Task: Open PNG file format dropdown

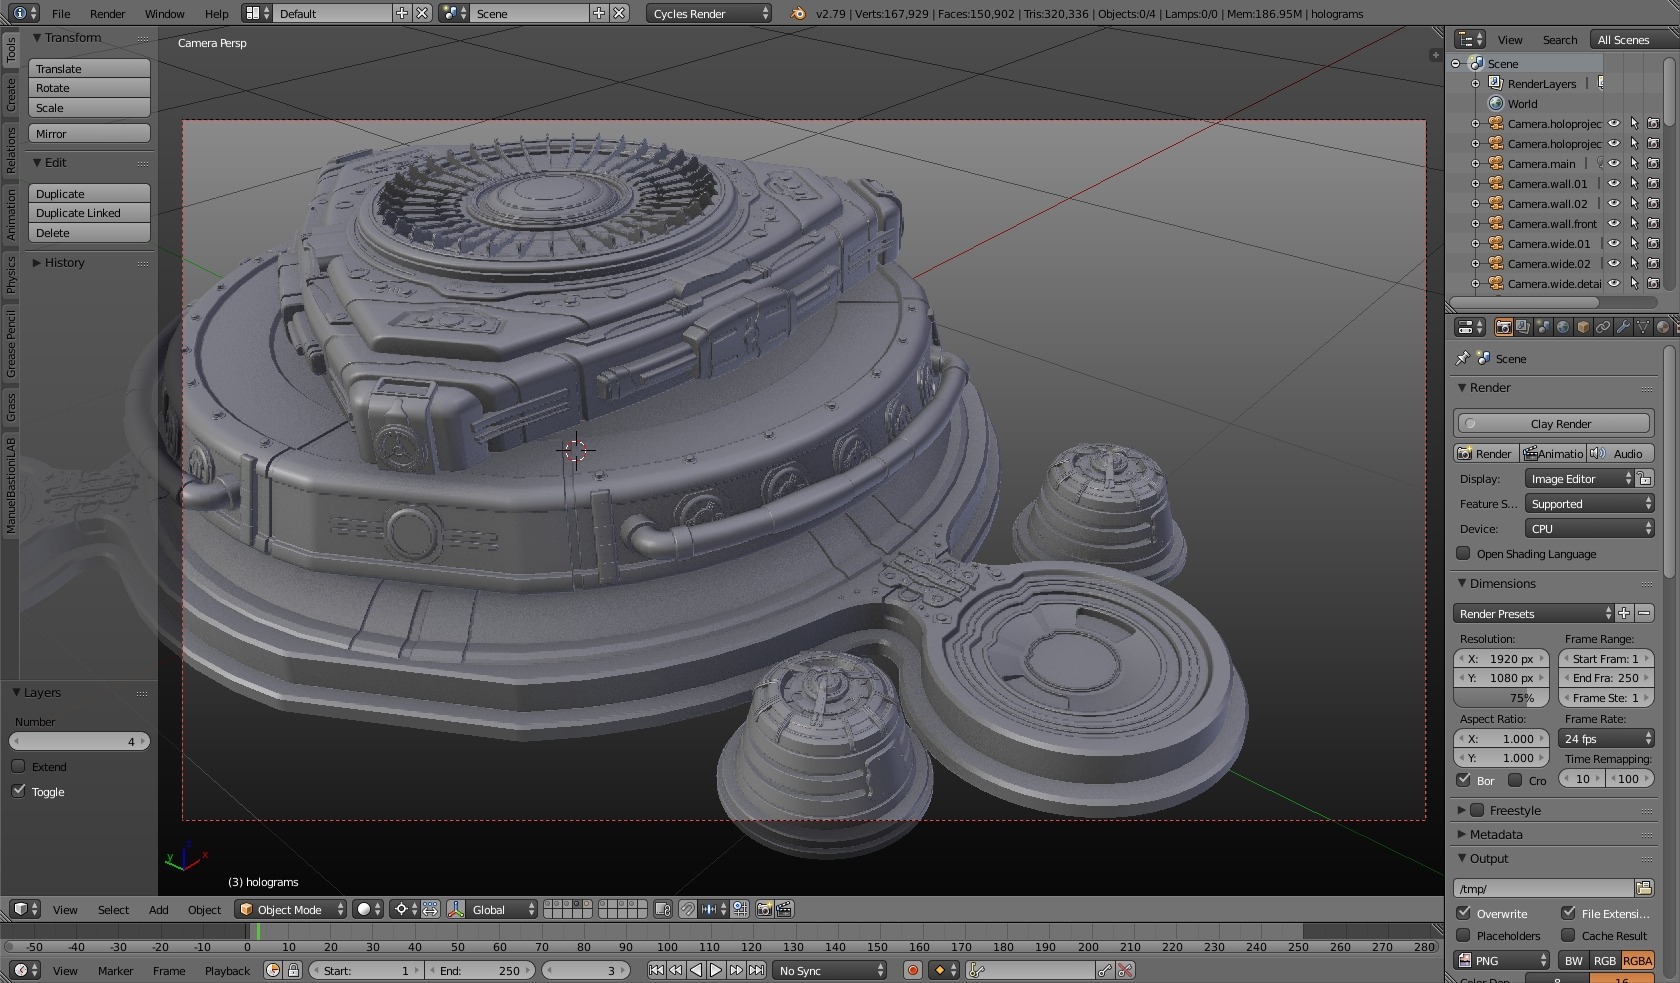Action: [x=1501, y=961]
